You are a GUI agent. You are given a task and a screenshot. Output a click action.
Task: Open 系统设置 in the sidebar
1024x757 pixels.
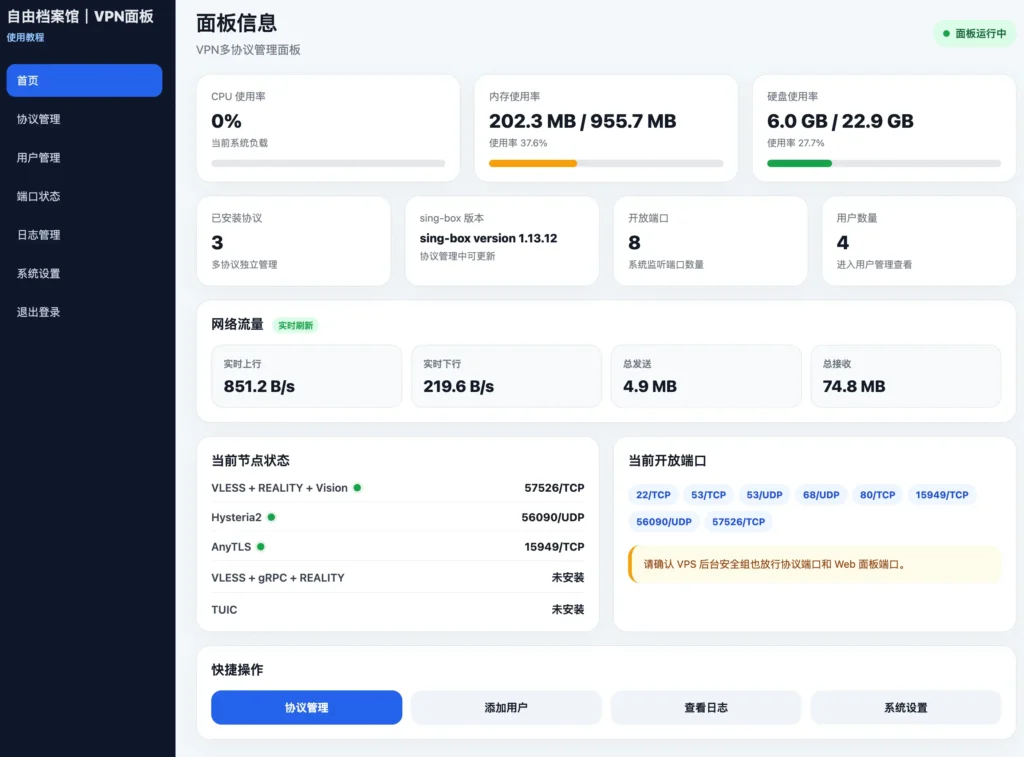pos(84,273)
